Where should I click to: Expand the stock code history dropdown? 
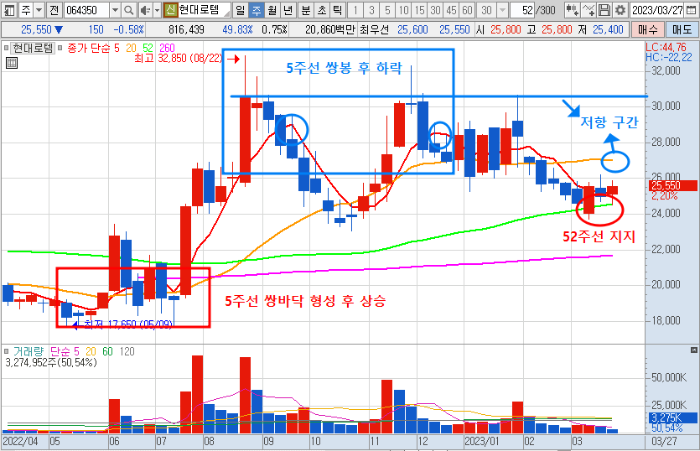tap(115, 9)
